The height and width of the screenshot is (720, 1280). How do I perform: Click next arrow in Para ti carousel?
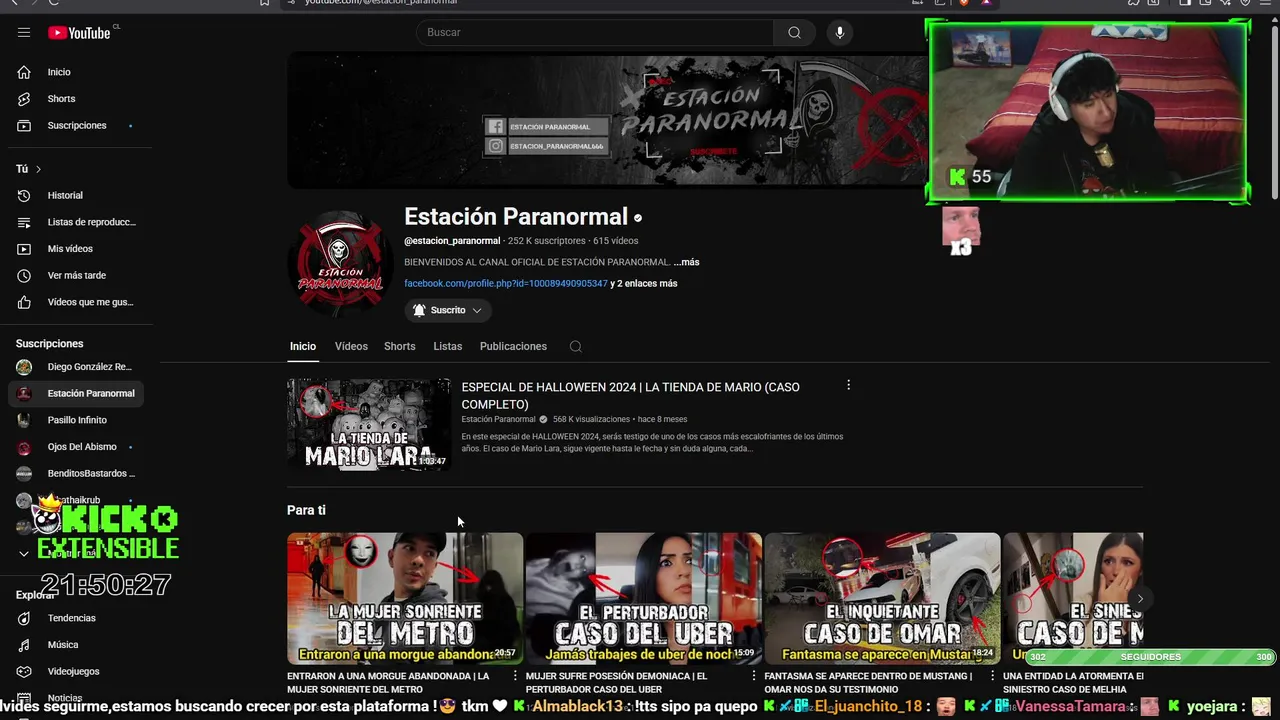[x=1140, y=599]
